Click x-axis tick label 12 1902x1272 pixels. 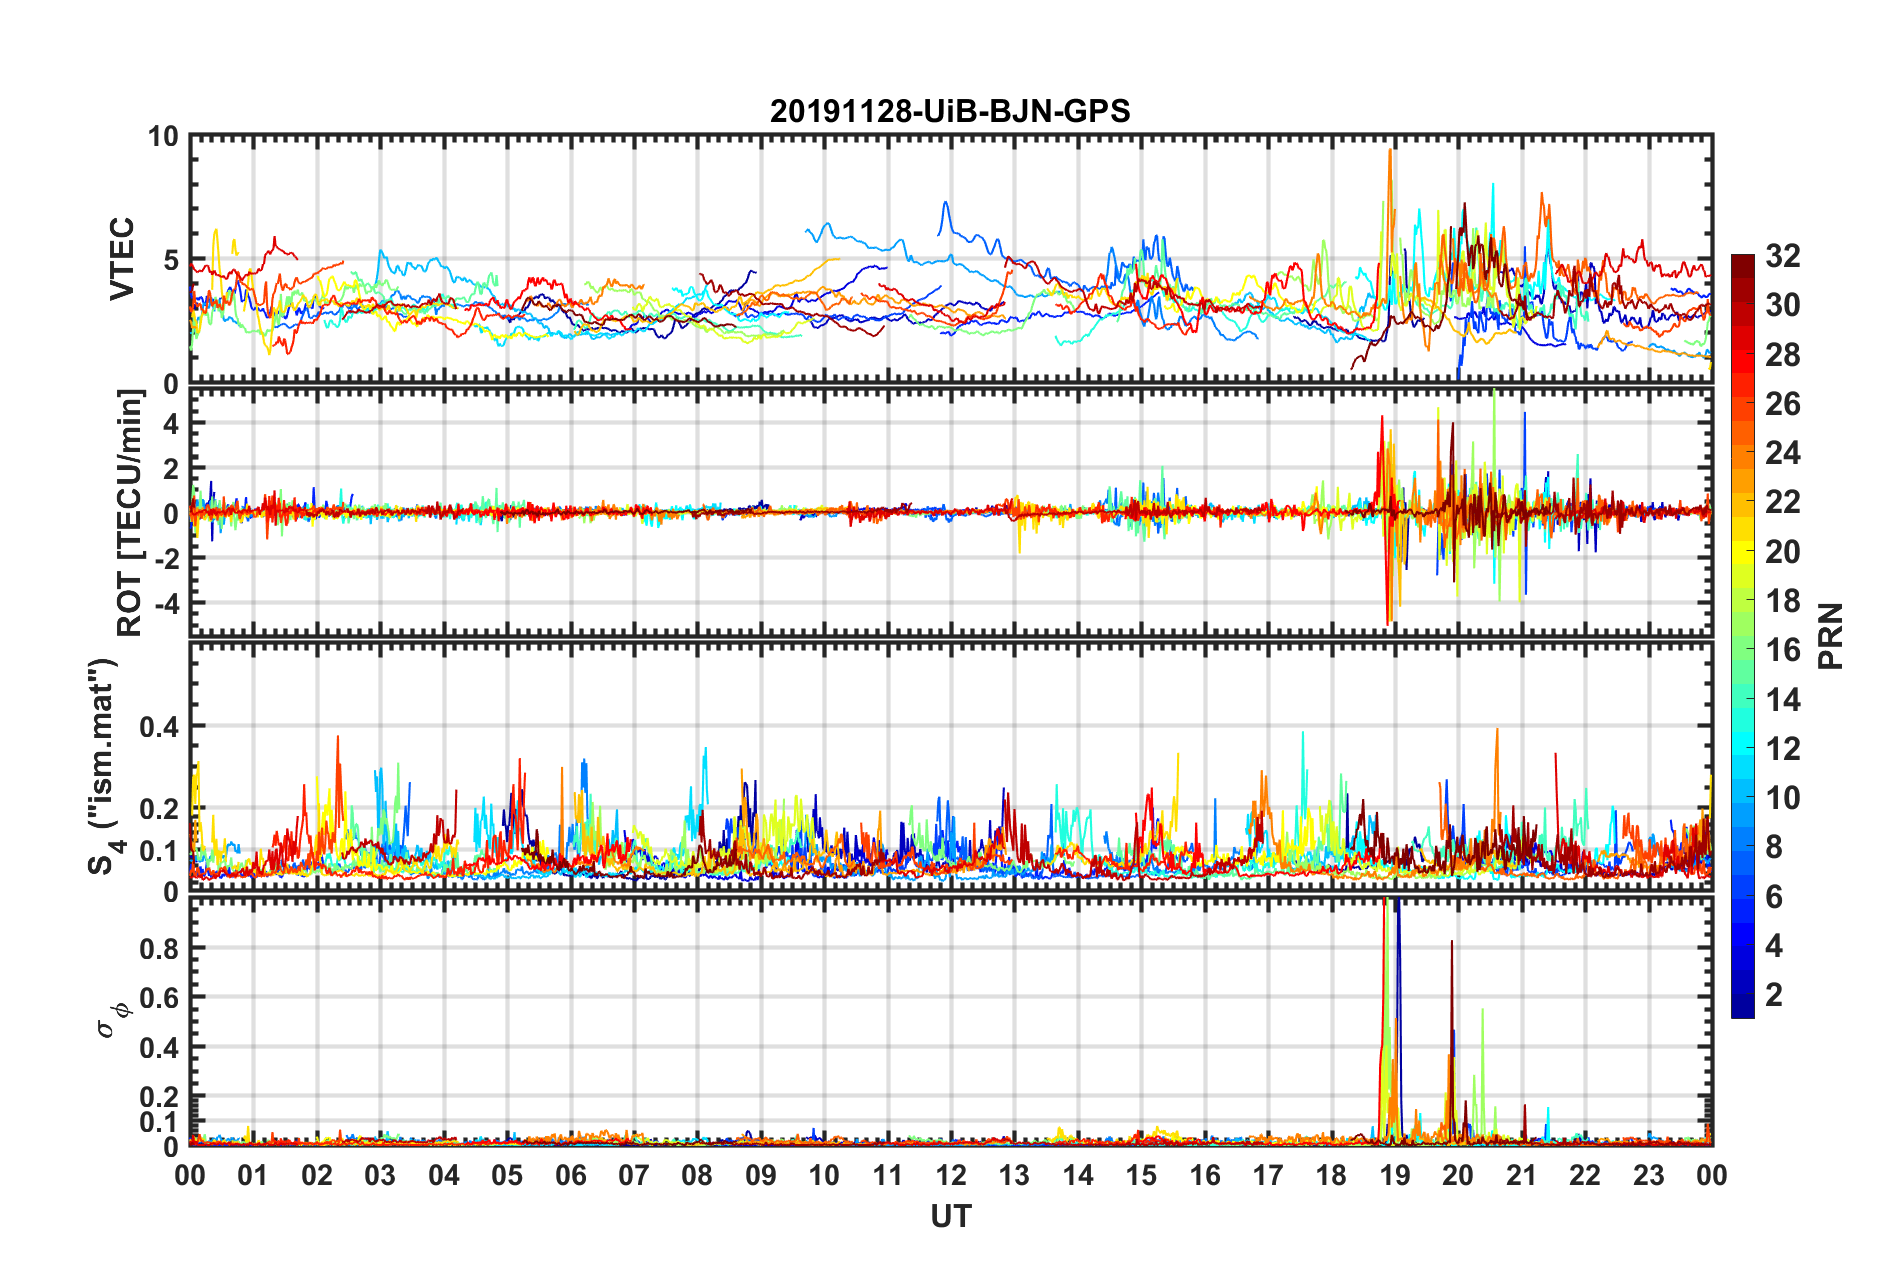(951, 1175)
